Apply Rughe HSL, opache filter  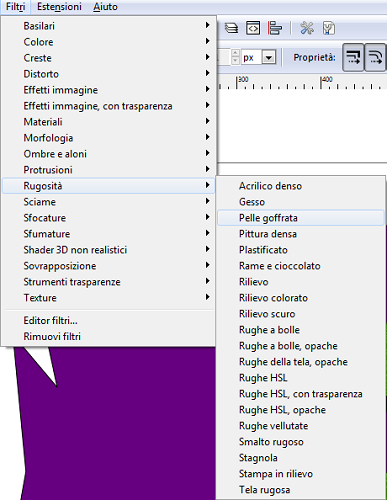[x=301, y=410]
